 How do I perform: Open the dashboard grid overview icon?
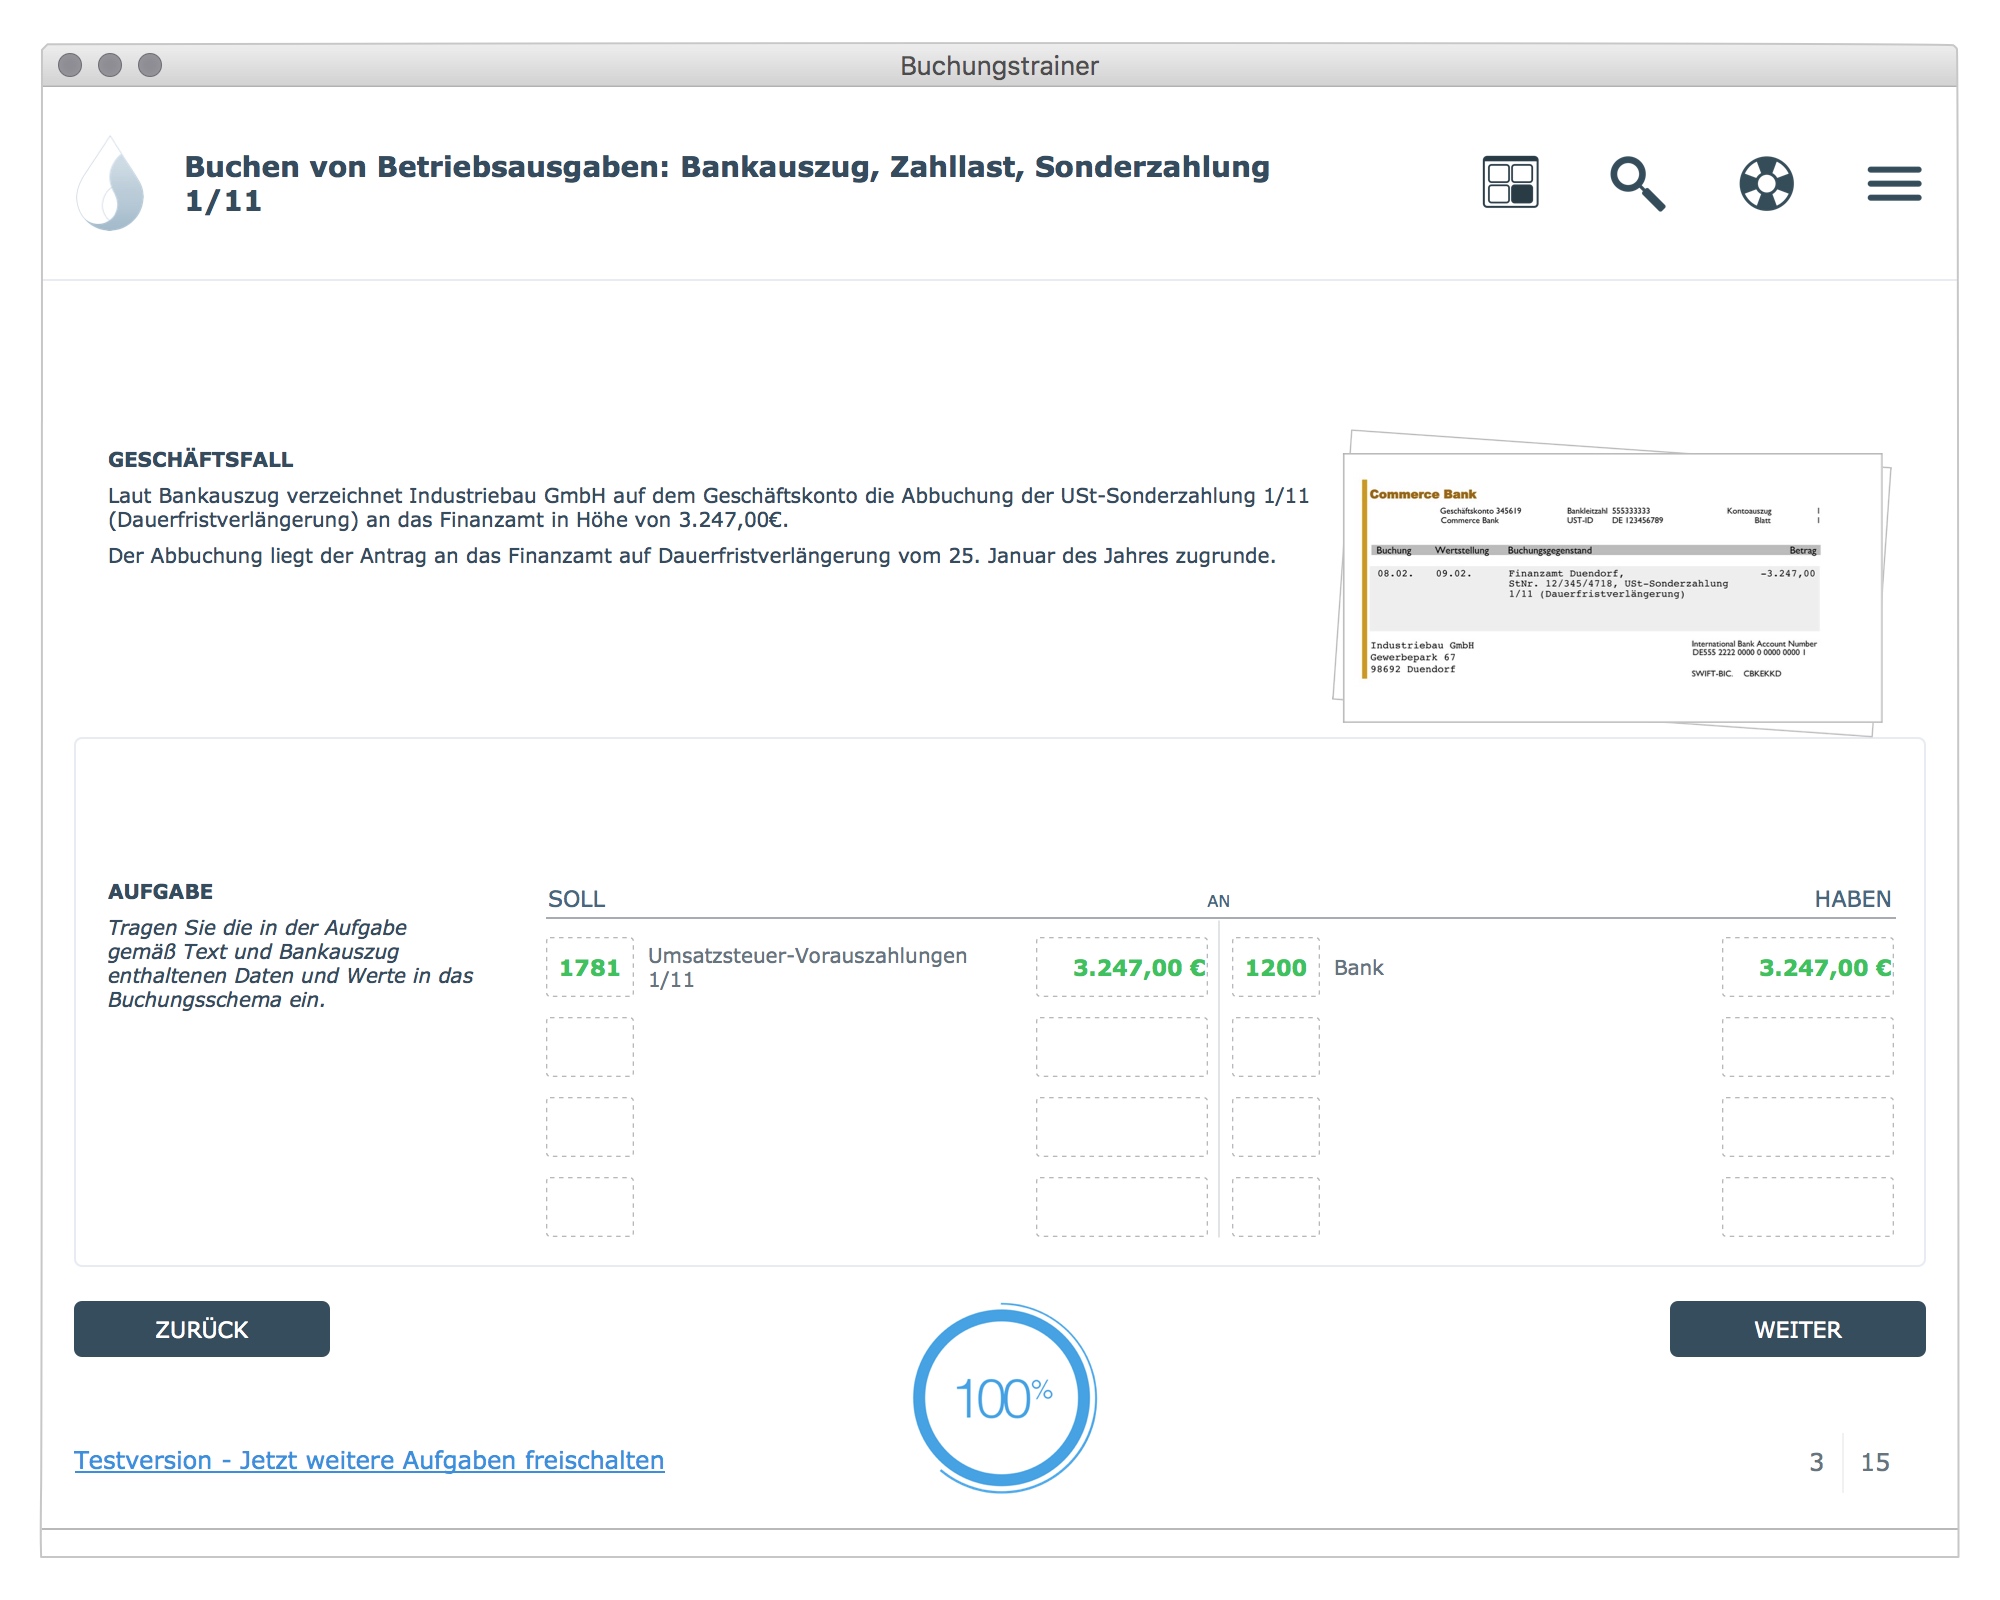click(1510, 182)
